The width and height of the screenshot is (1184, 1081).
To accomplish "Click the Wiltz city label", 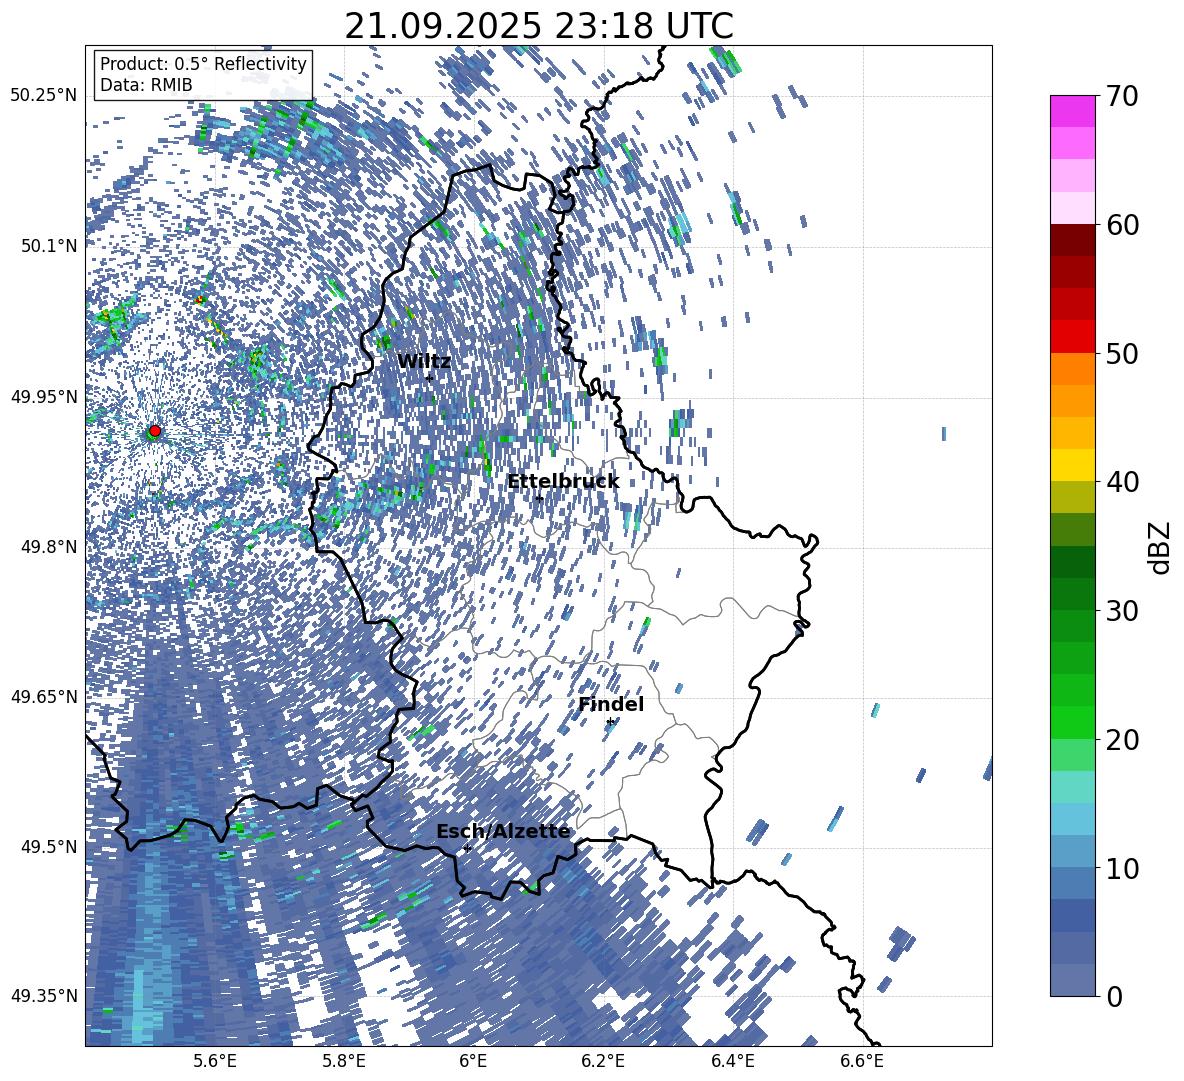I will click(424, 362).
